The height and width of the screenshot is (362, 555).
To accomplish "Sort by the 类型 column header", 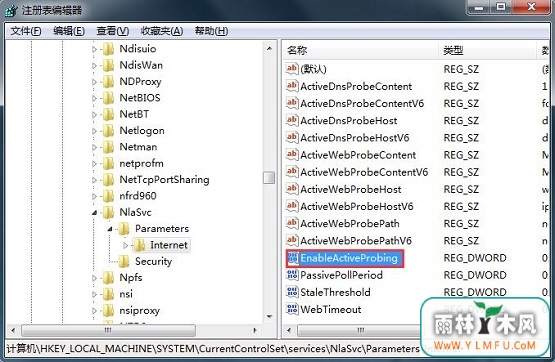I will click(487, 51).
